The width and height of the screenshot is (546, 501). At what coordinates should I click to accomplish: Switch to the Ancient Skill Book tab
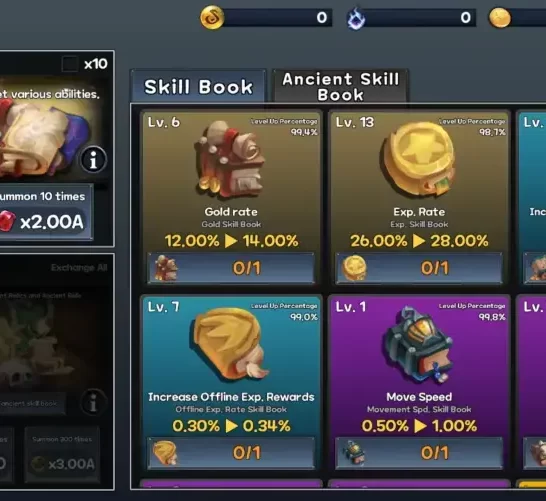[340, 86]
